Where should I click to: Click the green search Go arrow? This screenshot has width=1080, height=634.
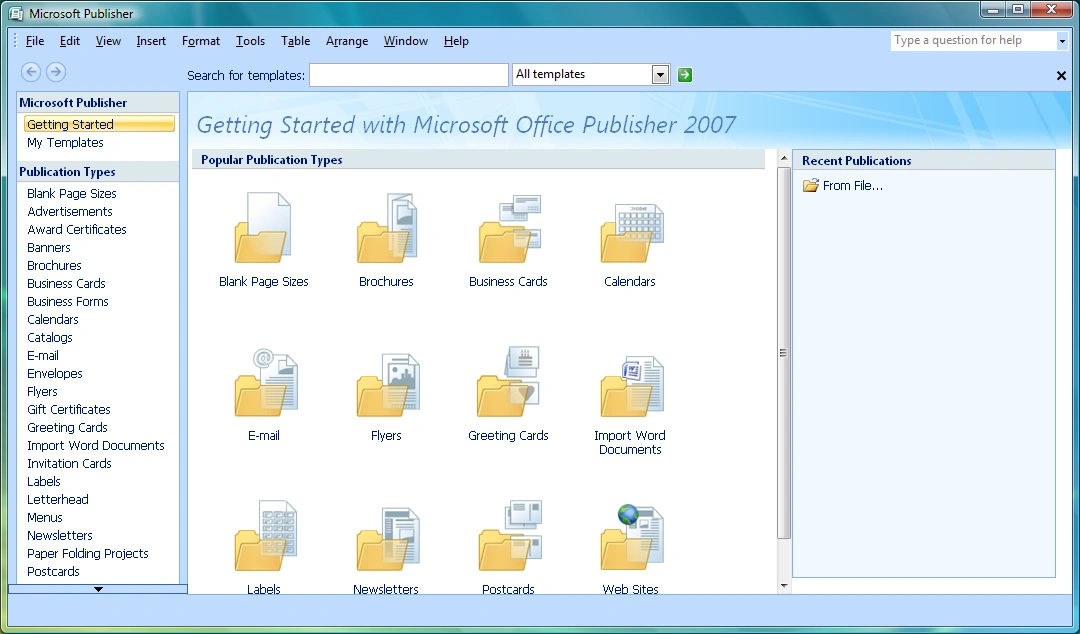click(685, 74)
